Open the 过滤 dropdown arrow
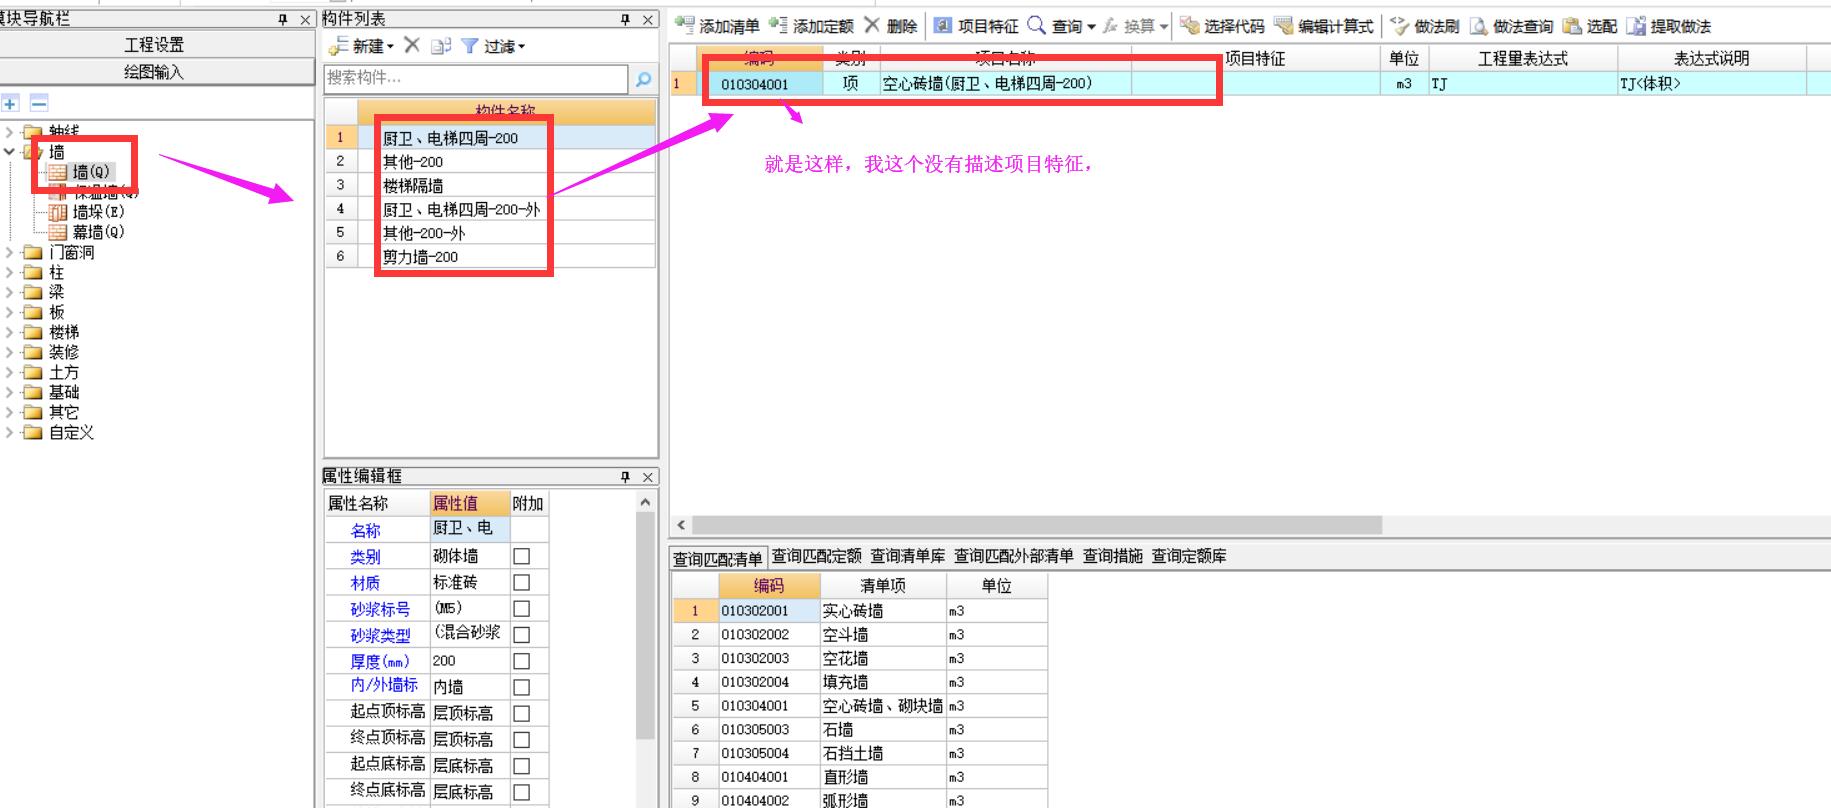 [x=521, y=47]
